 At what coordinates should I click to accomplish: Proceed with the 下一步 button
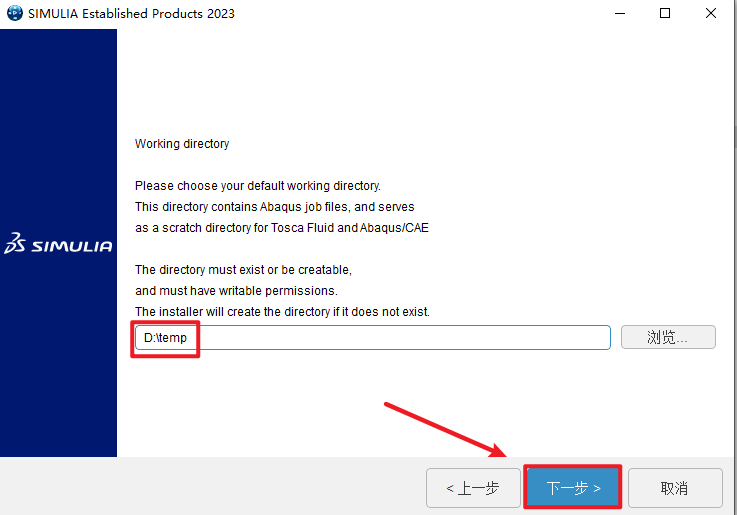coord(574,488)
